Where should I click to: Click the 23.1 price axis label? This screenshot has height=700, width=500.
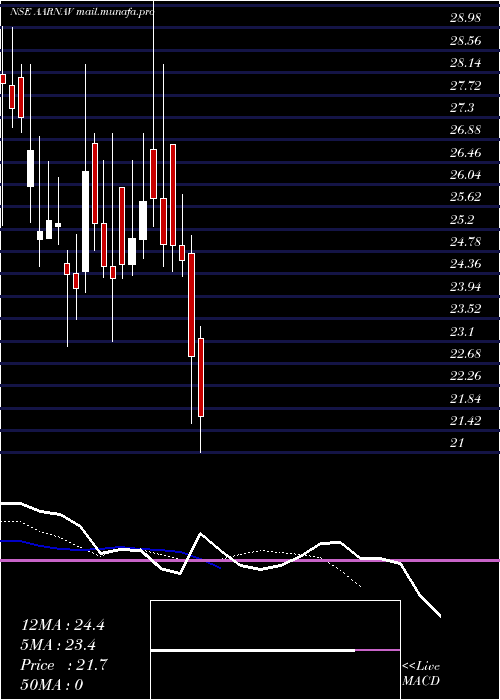pyautogui.click(x=462, y=331)
